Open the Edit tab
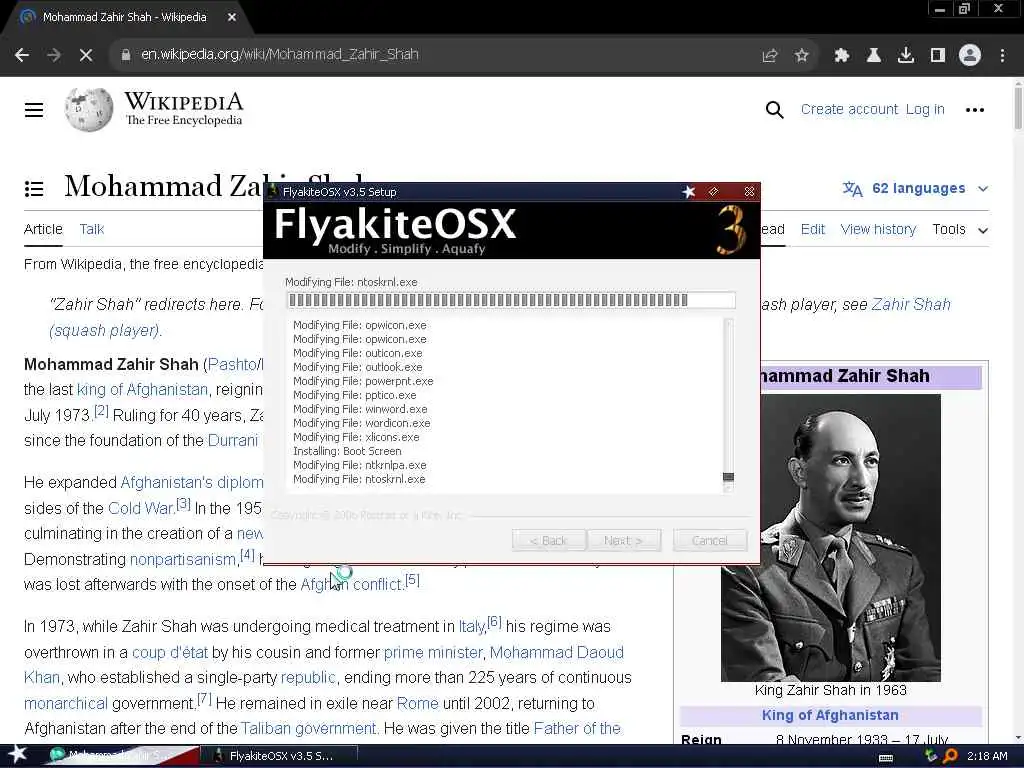Viewport: 1024px width, 768px height. pyautogui.click(x=812, y=229)
